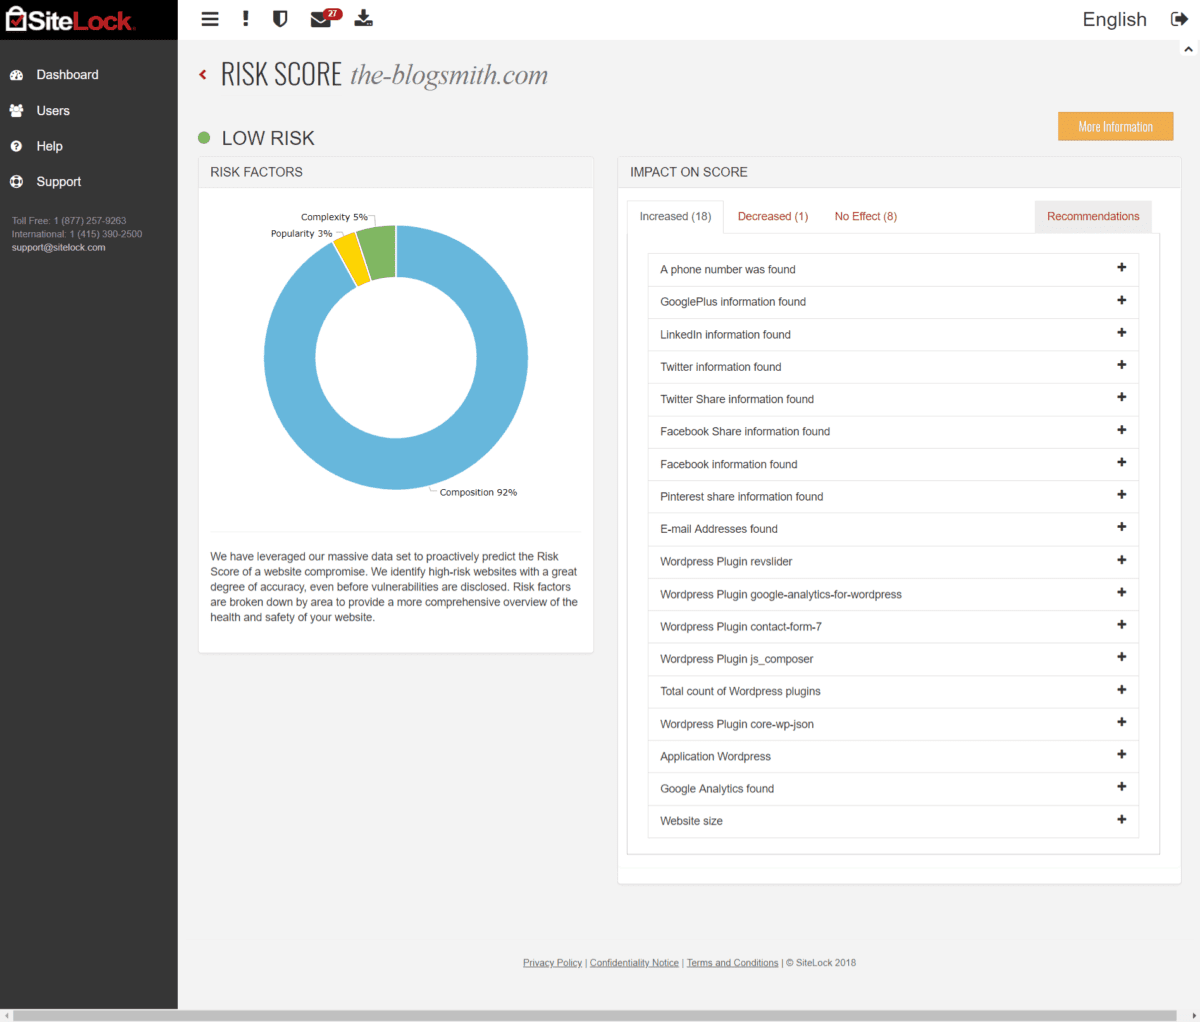Click the More Information button
Image resolution: width=1200 pixels, height=1022 pixels.
(x=1115, y=127)
